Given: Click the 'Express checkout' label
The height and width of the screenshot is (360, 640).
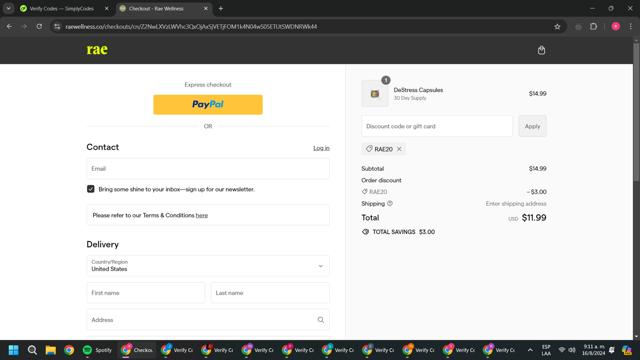Looking at the screenshot, I should click(x=208, y=84).
